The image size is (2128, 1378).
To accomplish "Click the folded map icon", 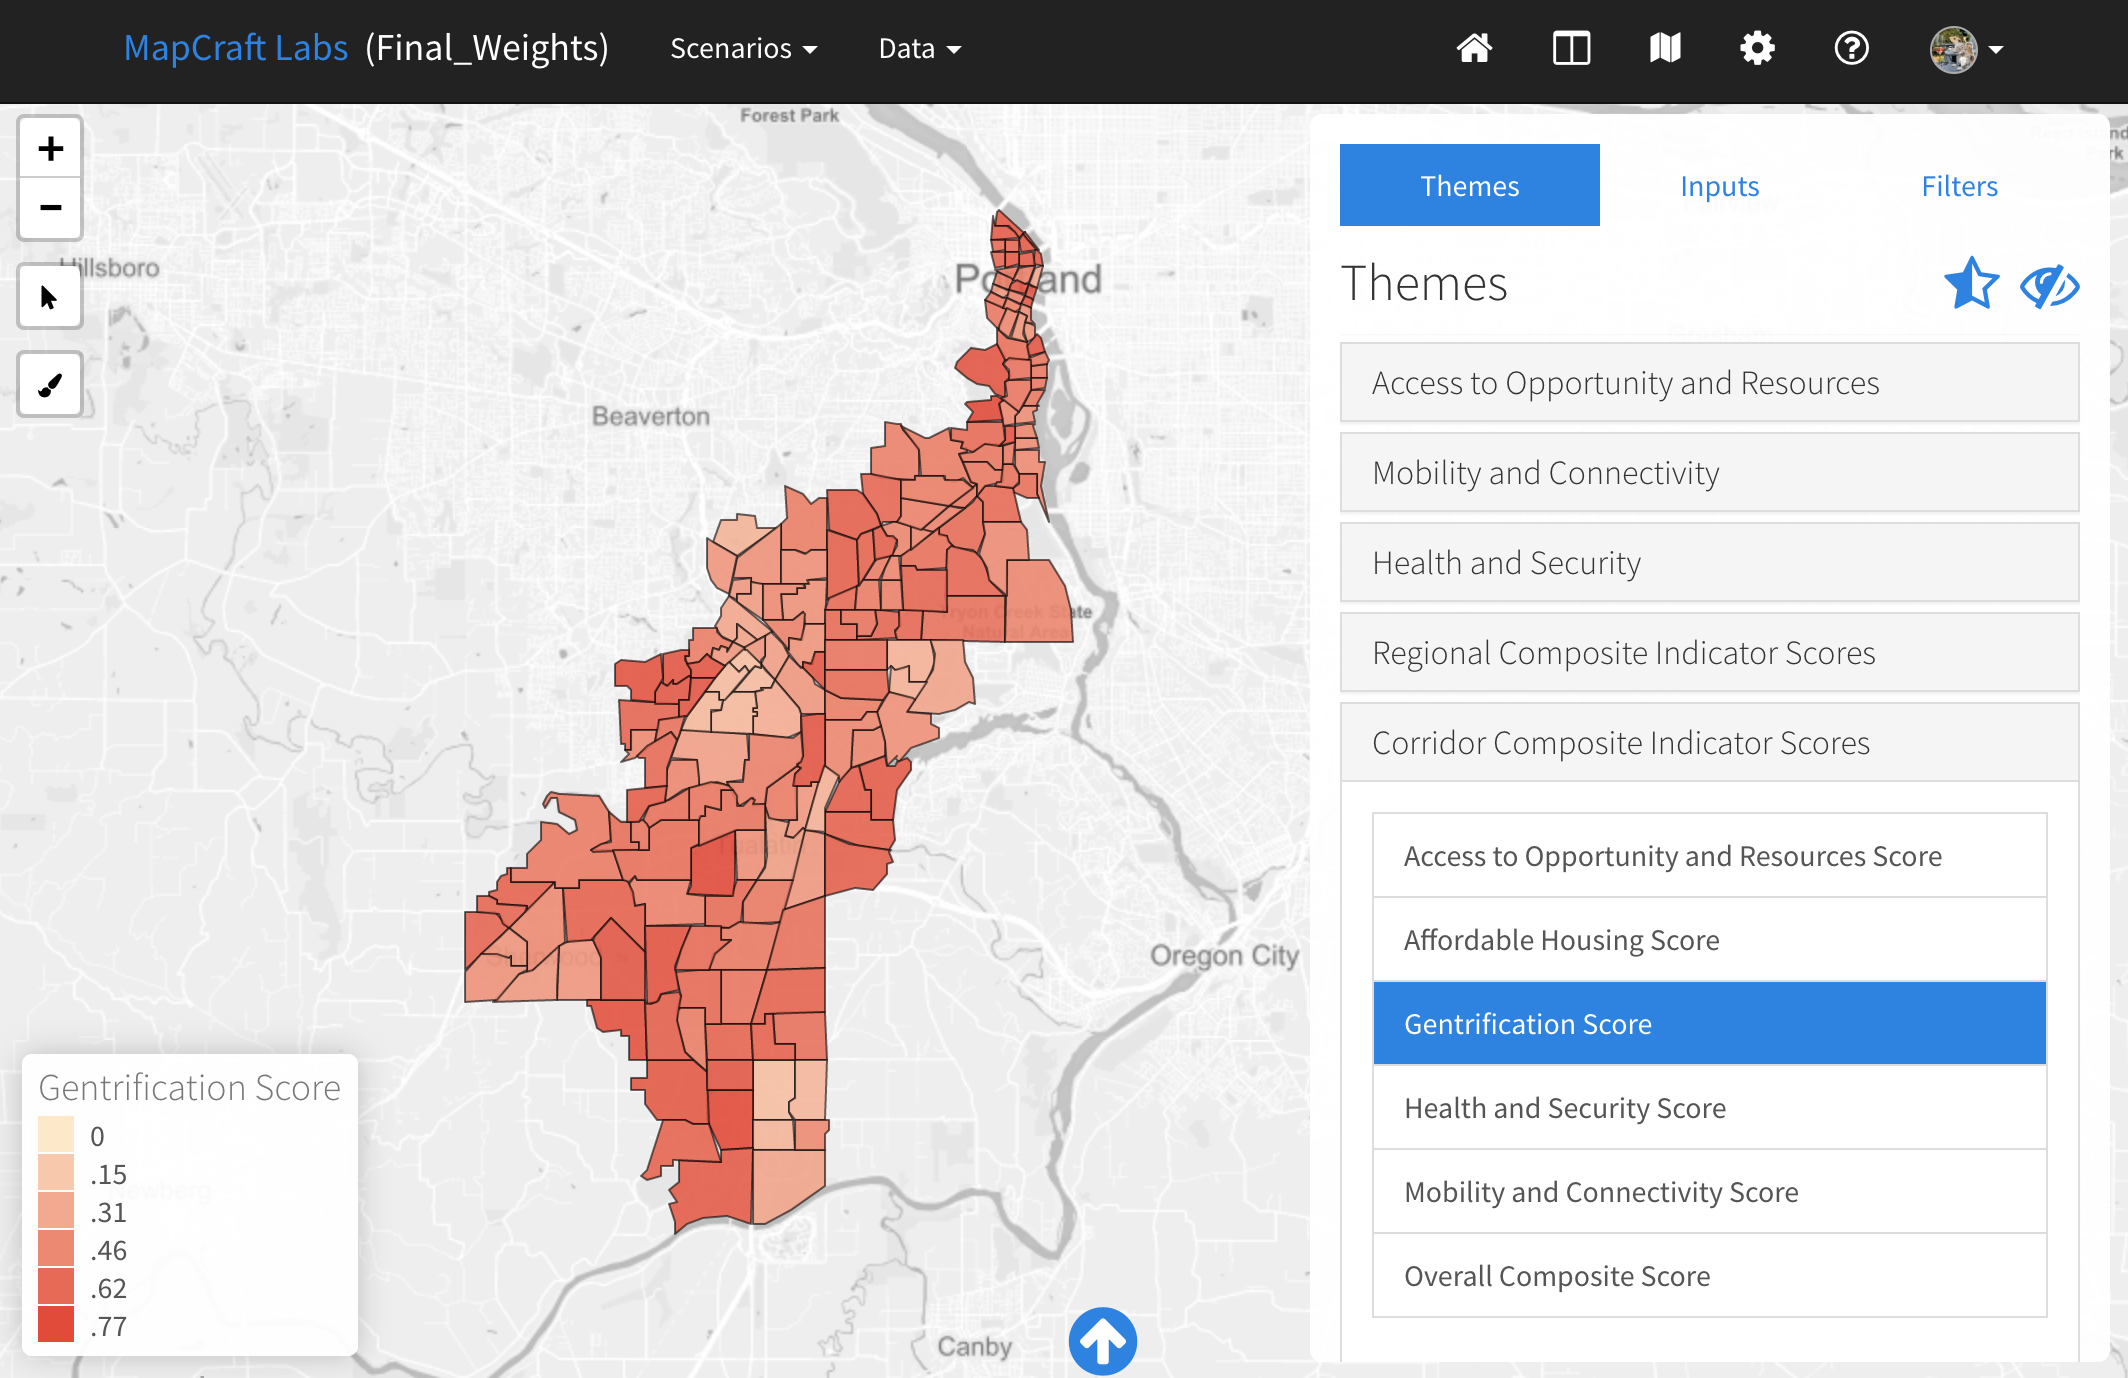I will point(1665,48).
